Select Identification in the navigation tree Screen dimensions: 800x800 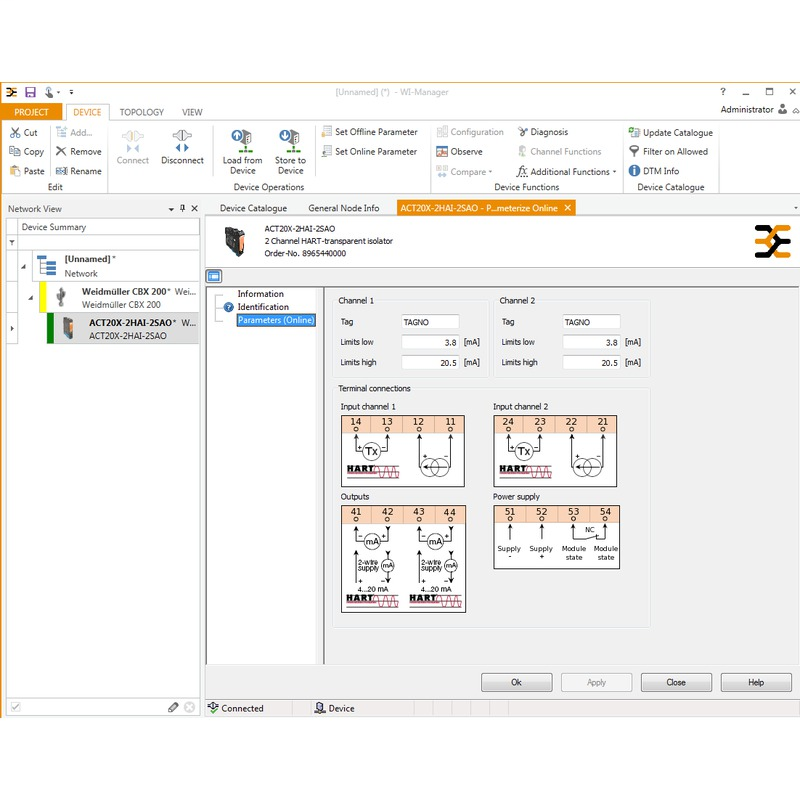(x=263, y=307)
